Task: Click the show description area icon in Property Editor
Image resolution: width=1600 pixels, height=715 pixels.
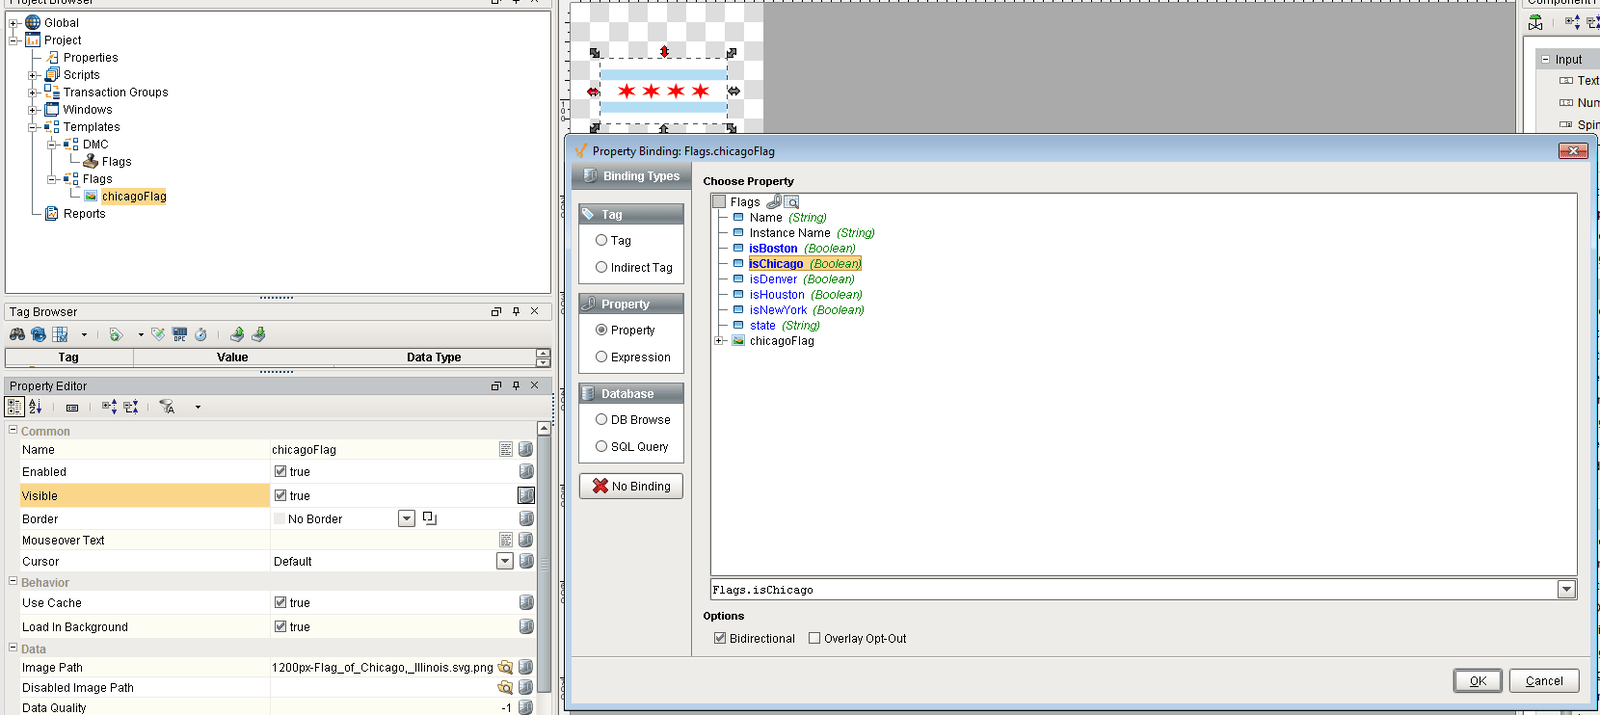Action: (x=72, y=407)
